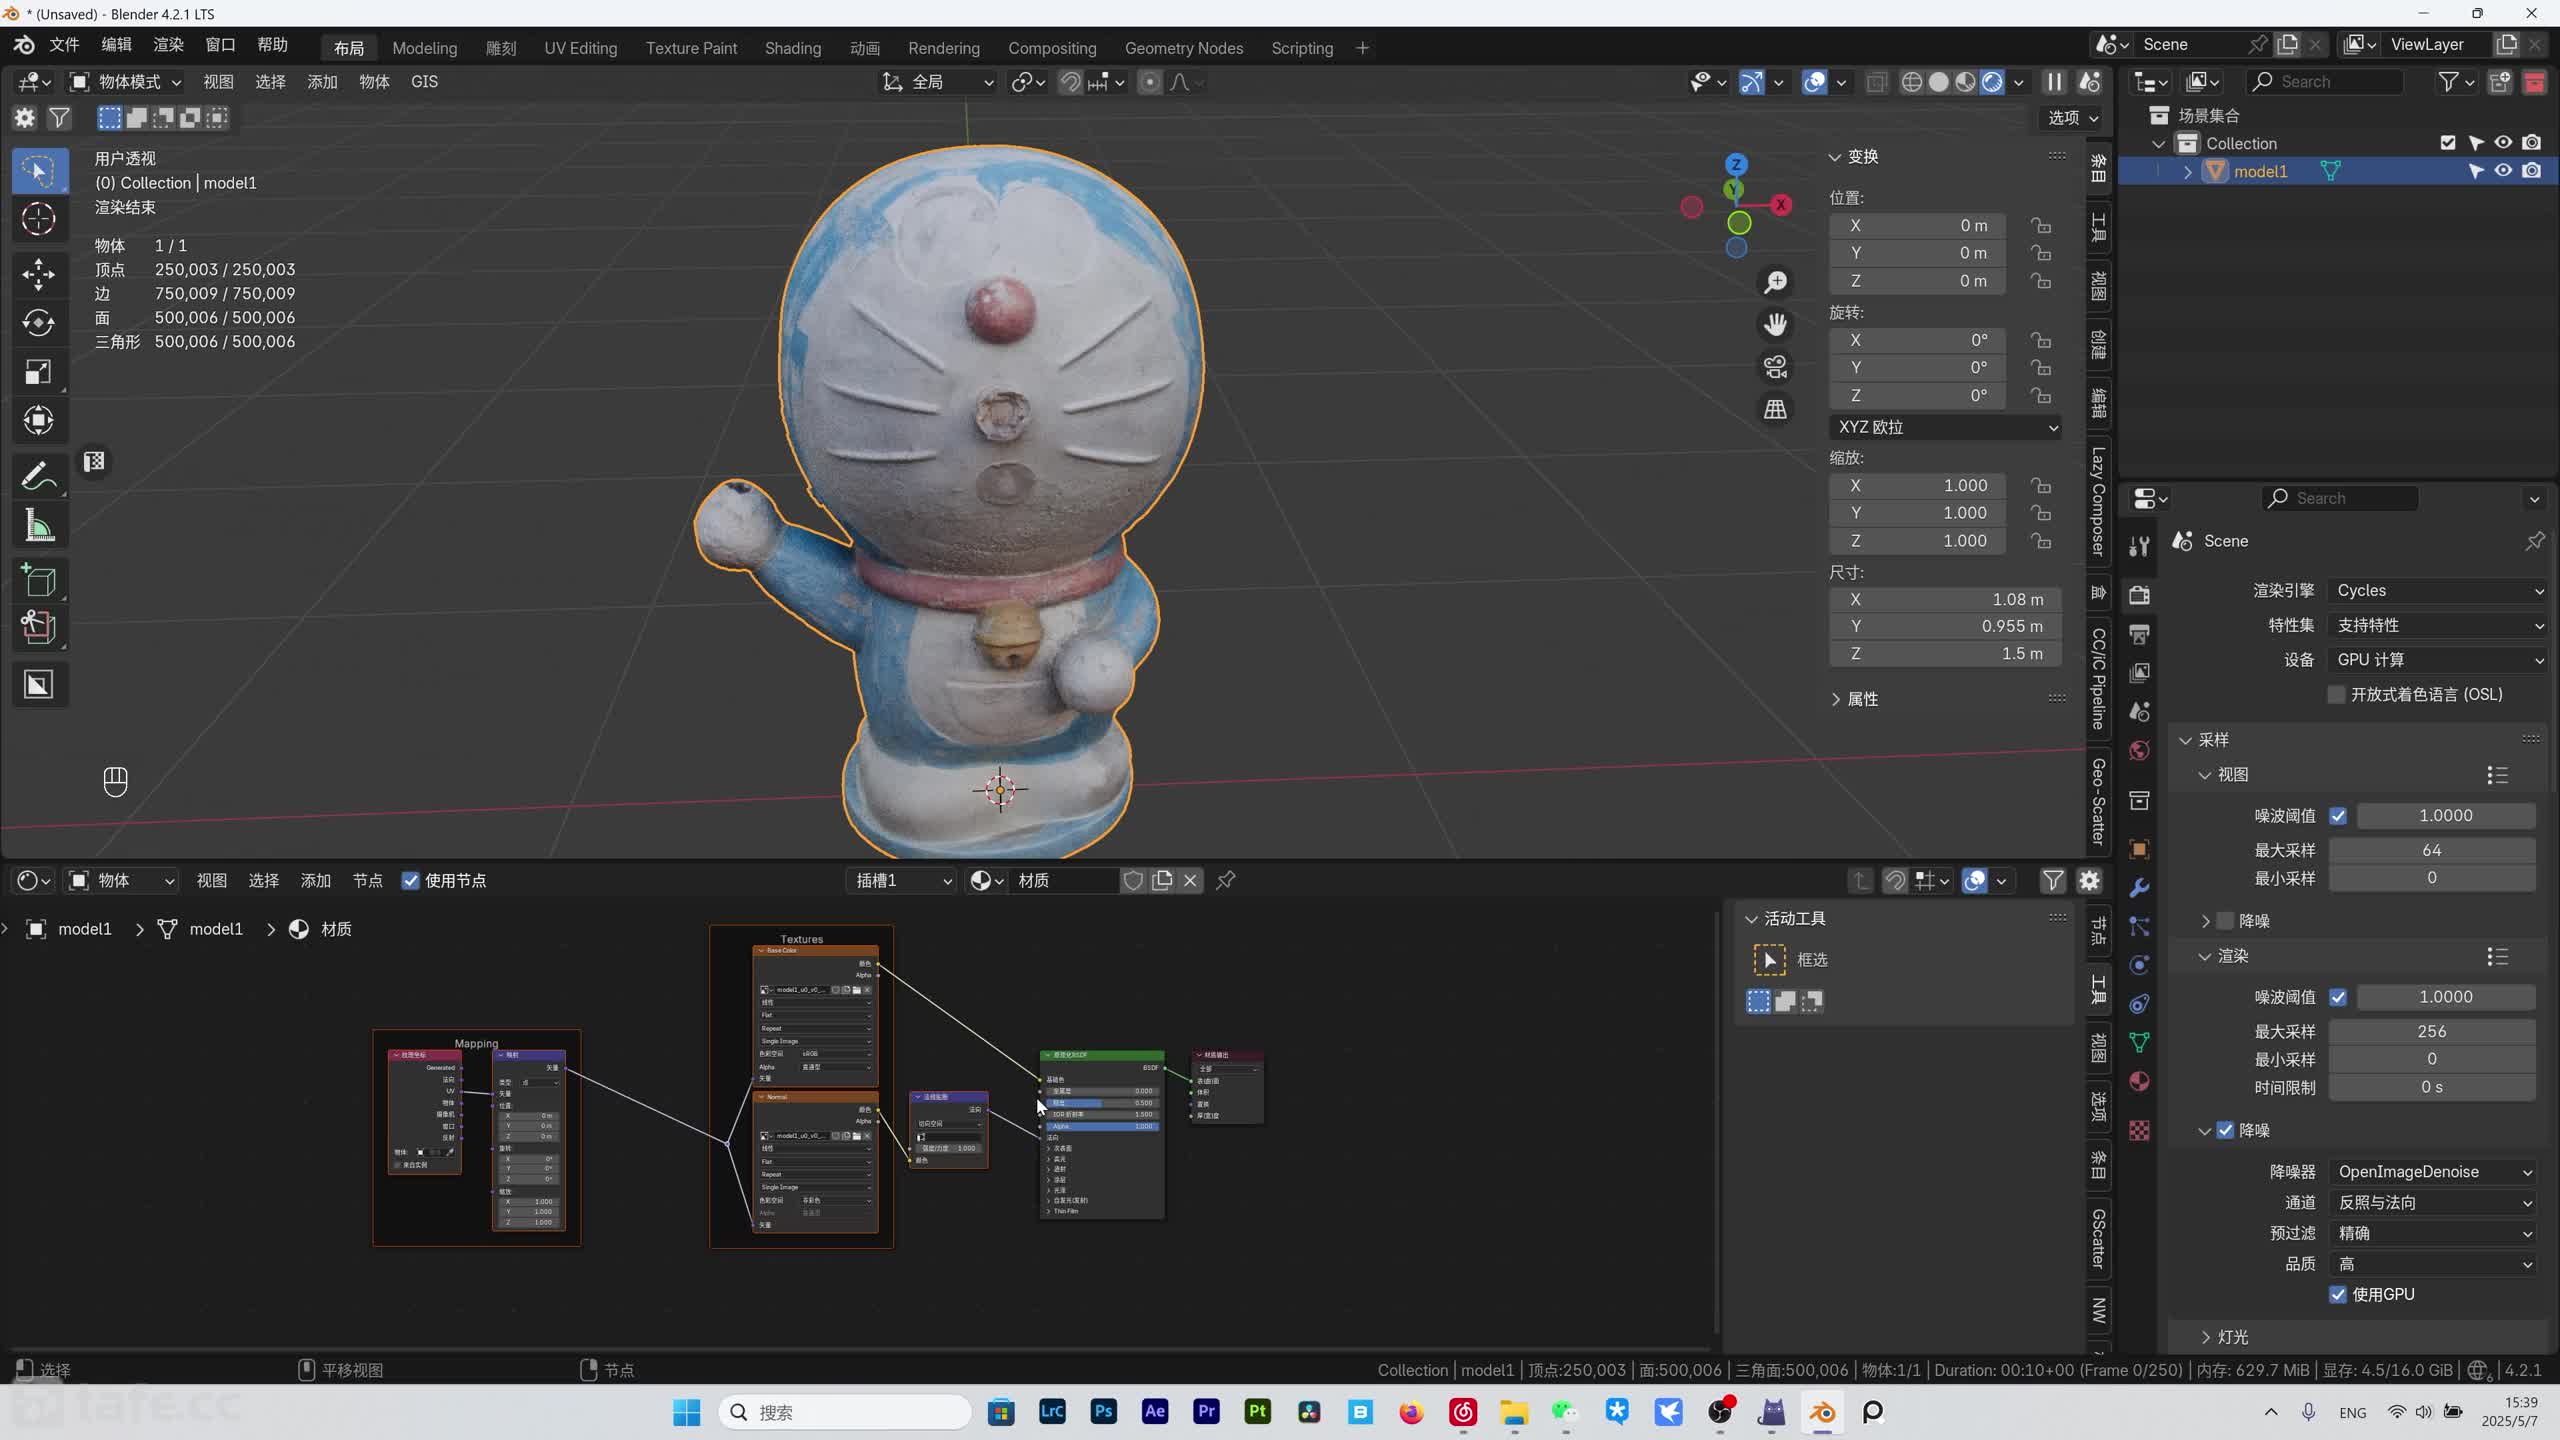Toggle camera view icon in viewport
2560x1440 pixels.
click(x=1776, y=367)
